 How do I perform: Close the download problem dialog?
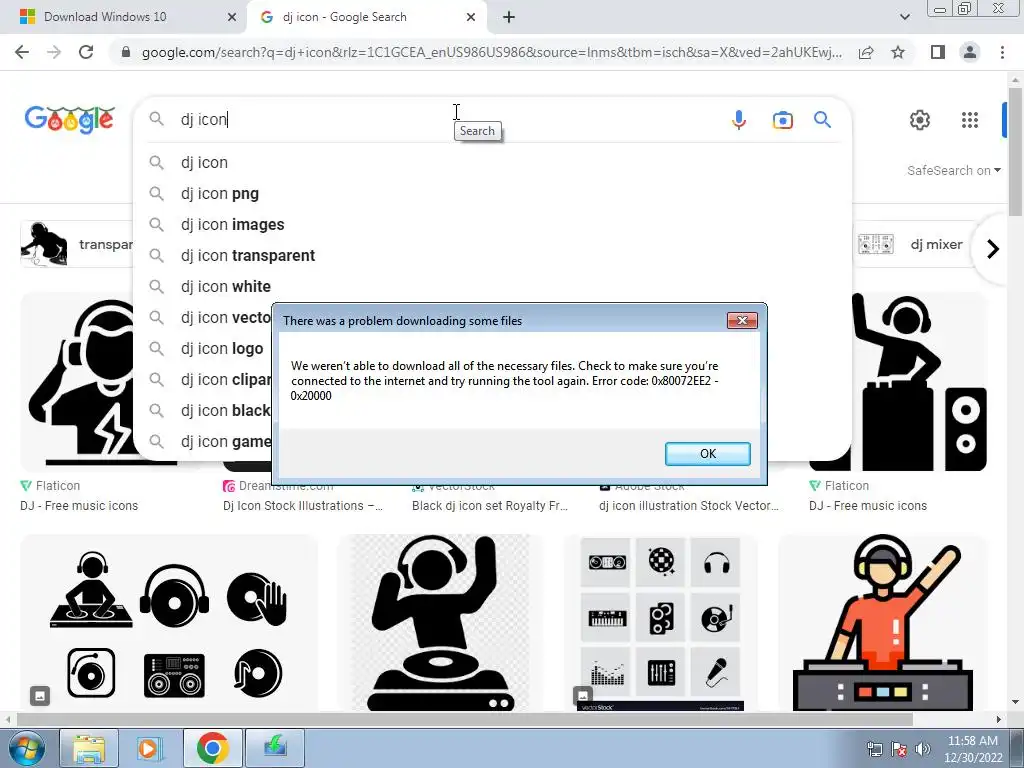[x=742, y=321]
